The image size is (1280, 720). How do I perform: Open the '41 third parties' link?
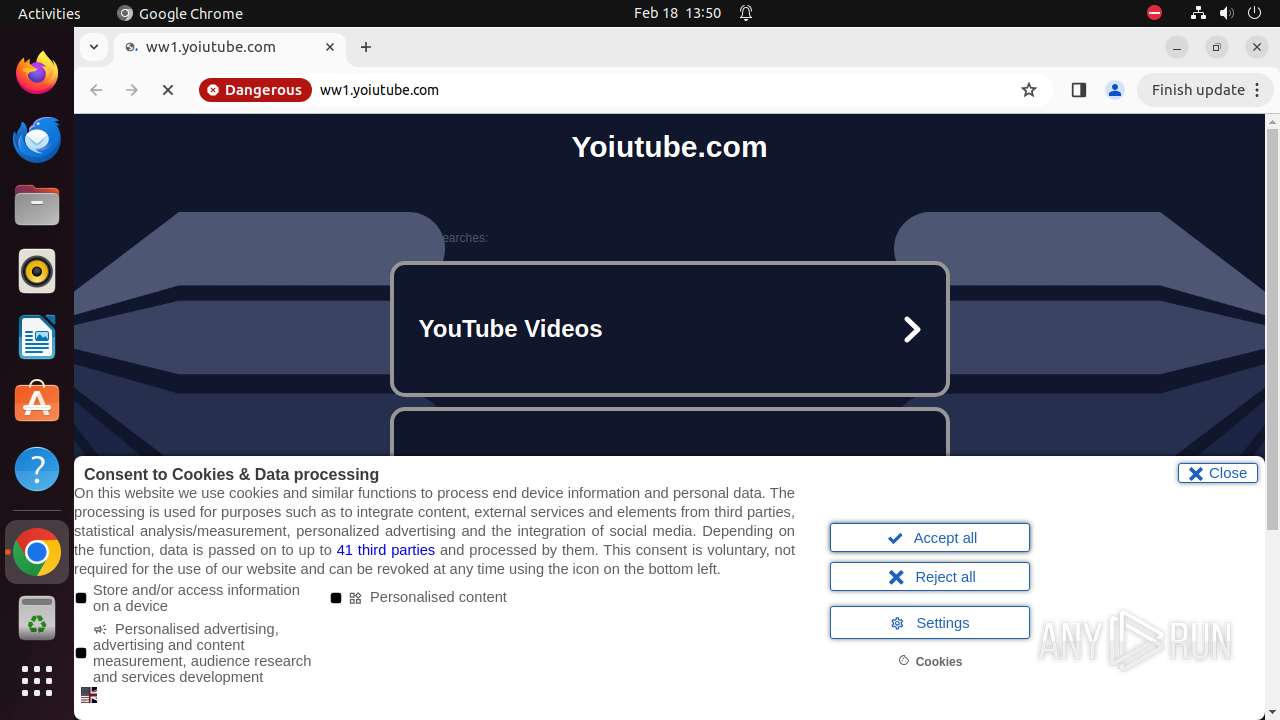386,550
